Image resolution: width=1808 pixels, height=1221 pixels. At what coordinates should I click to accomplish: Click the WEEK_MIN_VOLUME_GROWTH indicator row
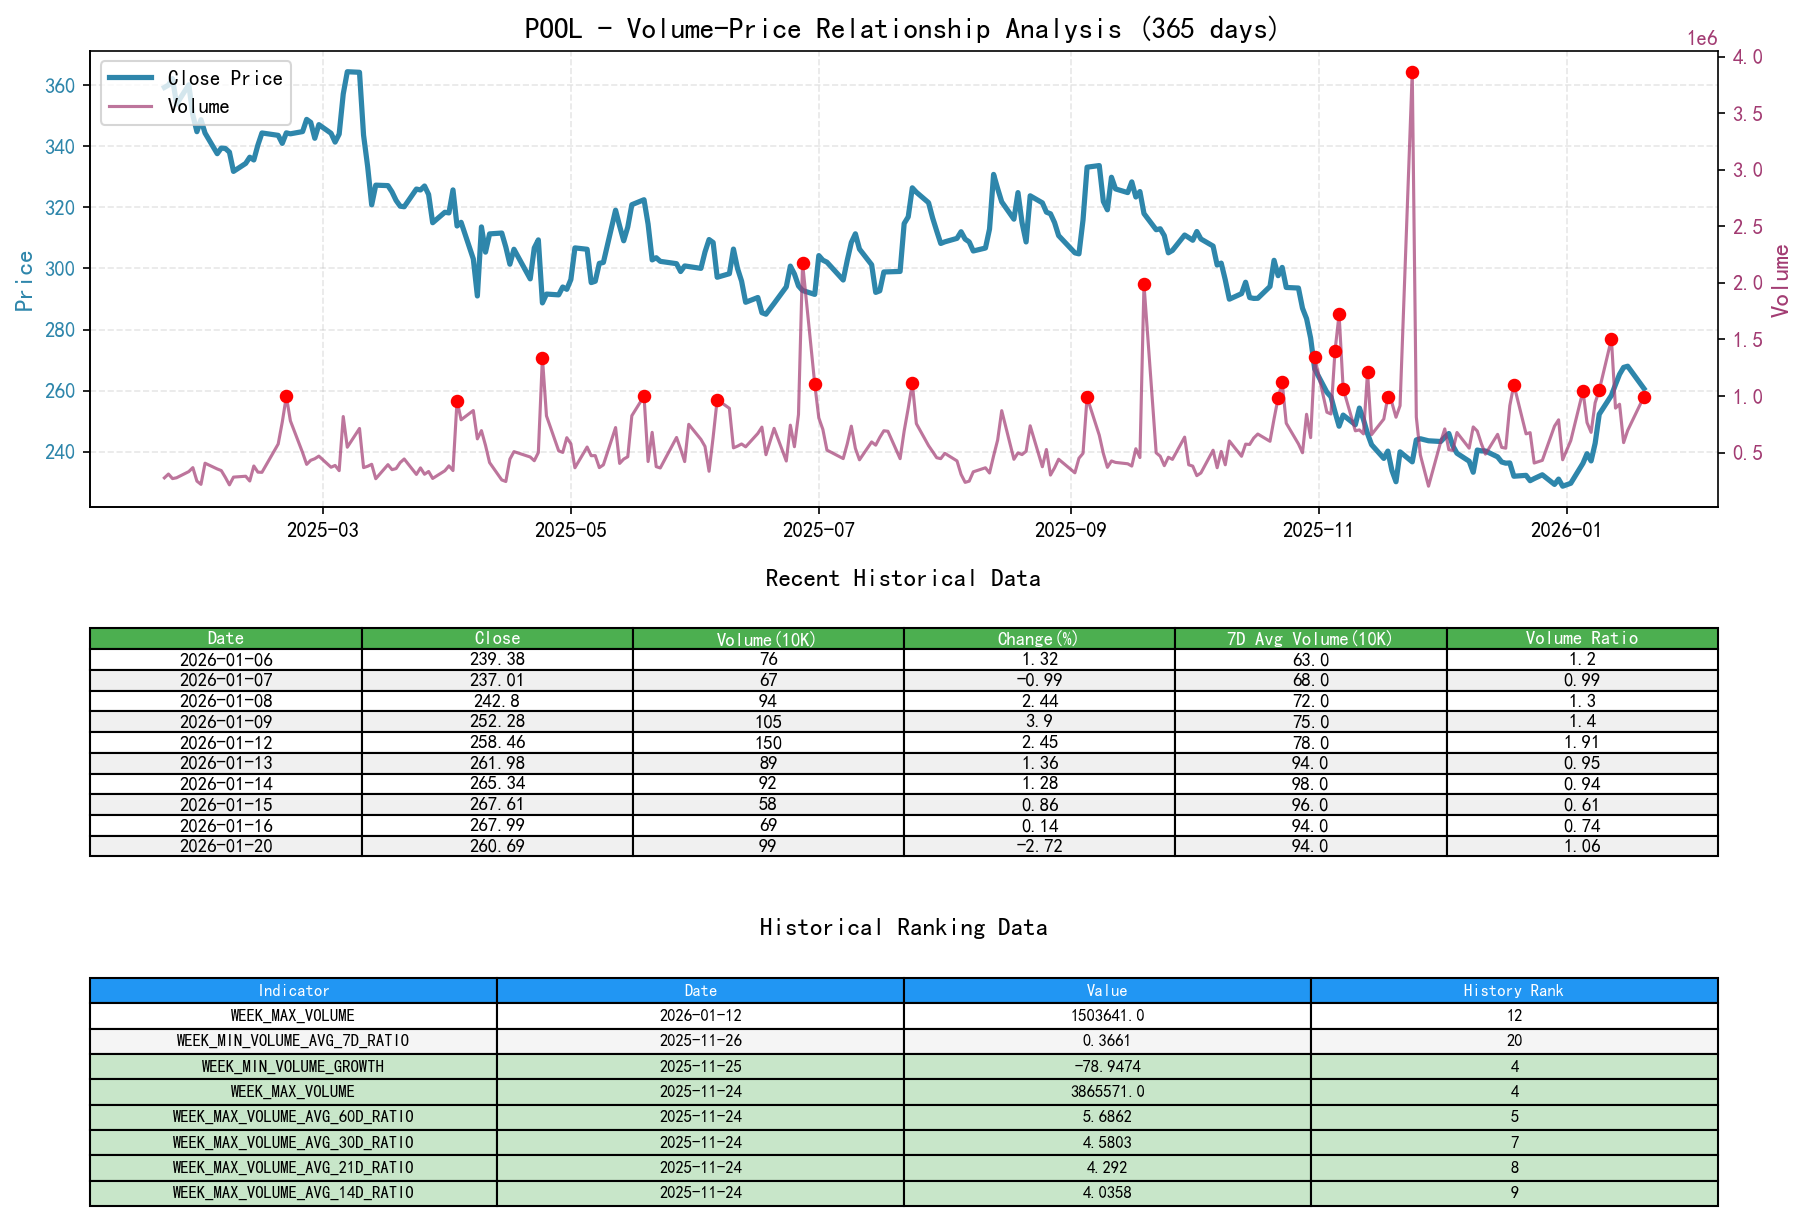pyautogui.click(x=292, y=1066)
